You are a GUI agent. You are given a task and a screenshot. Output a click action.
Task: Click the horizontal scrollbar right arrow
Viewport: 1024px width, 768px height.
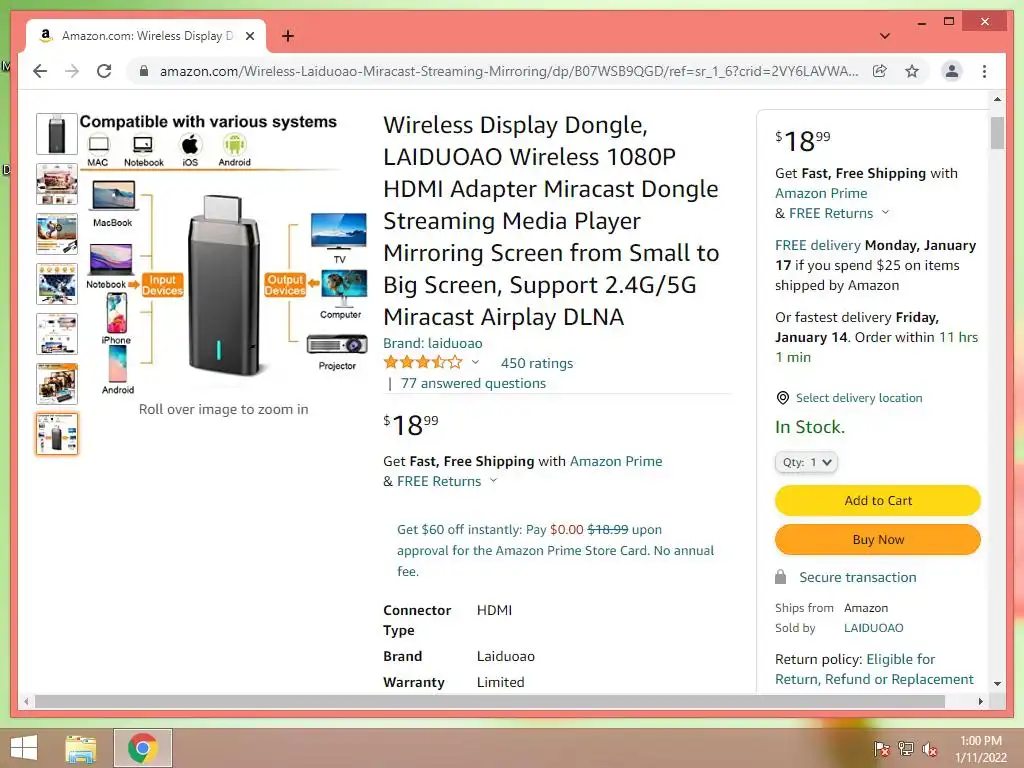point(980,701)
